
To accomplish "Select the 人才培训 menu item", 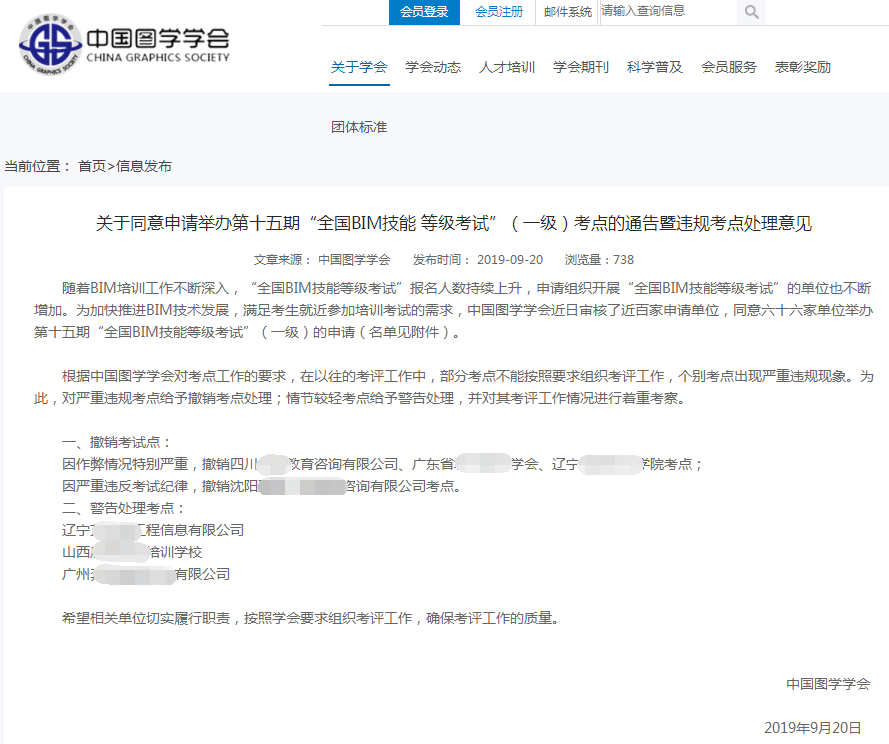I will (506, 66).
